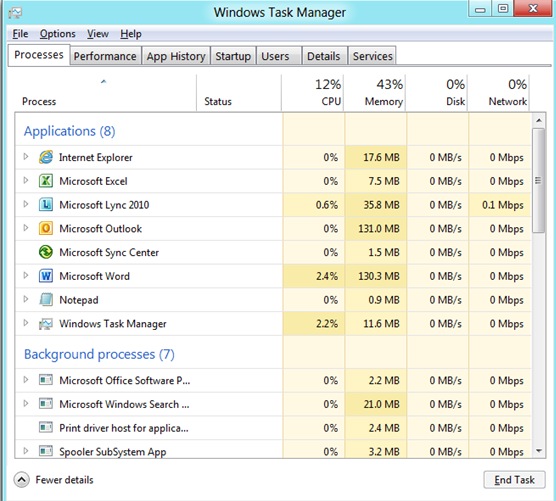Expand the Spooler SubSystem App row
This screenshot has width=556, height=501.
click(26, 451)
